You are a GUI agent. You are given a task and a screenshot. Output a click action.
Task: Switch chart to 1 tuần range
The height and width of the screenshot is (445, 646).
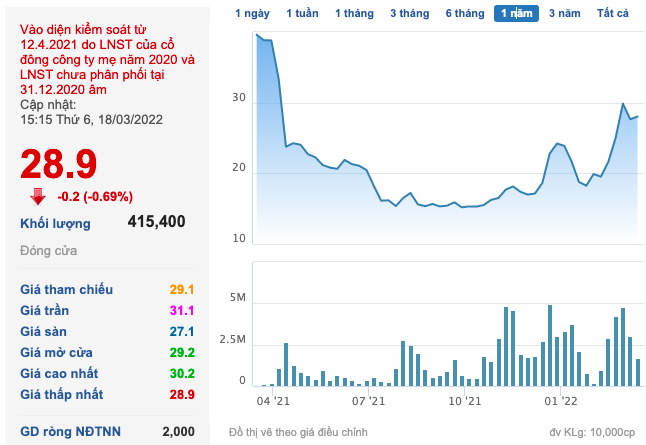tap(303, 14)
